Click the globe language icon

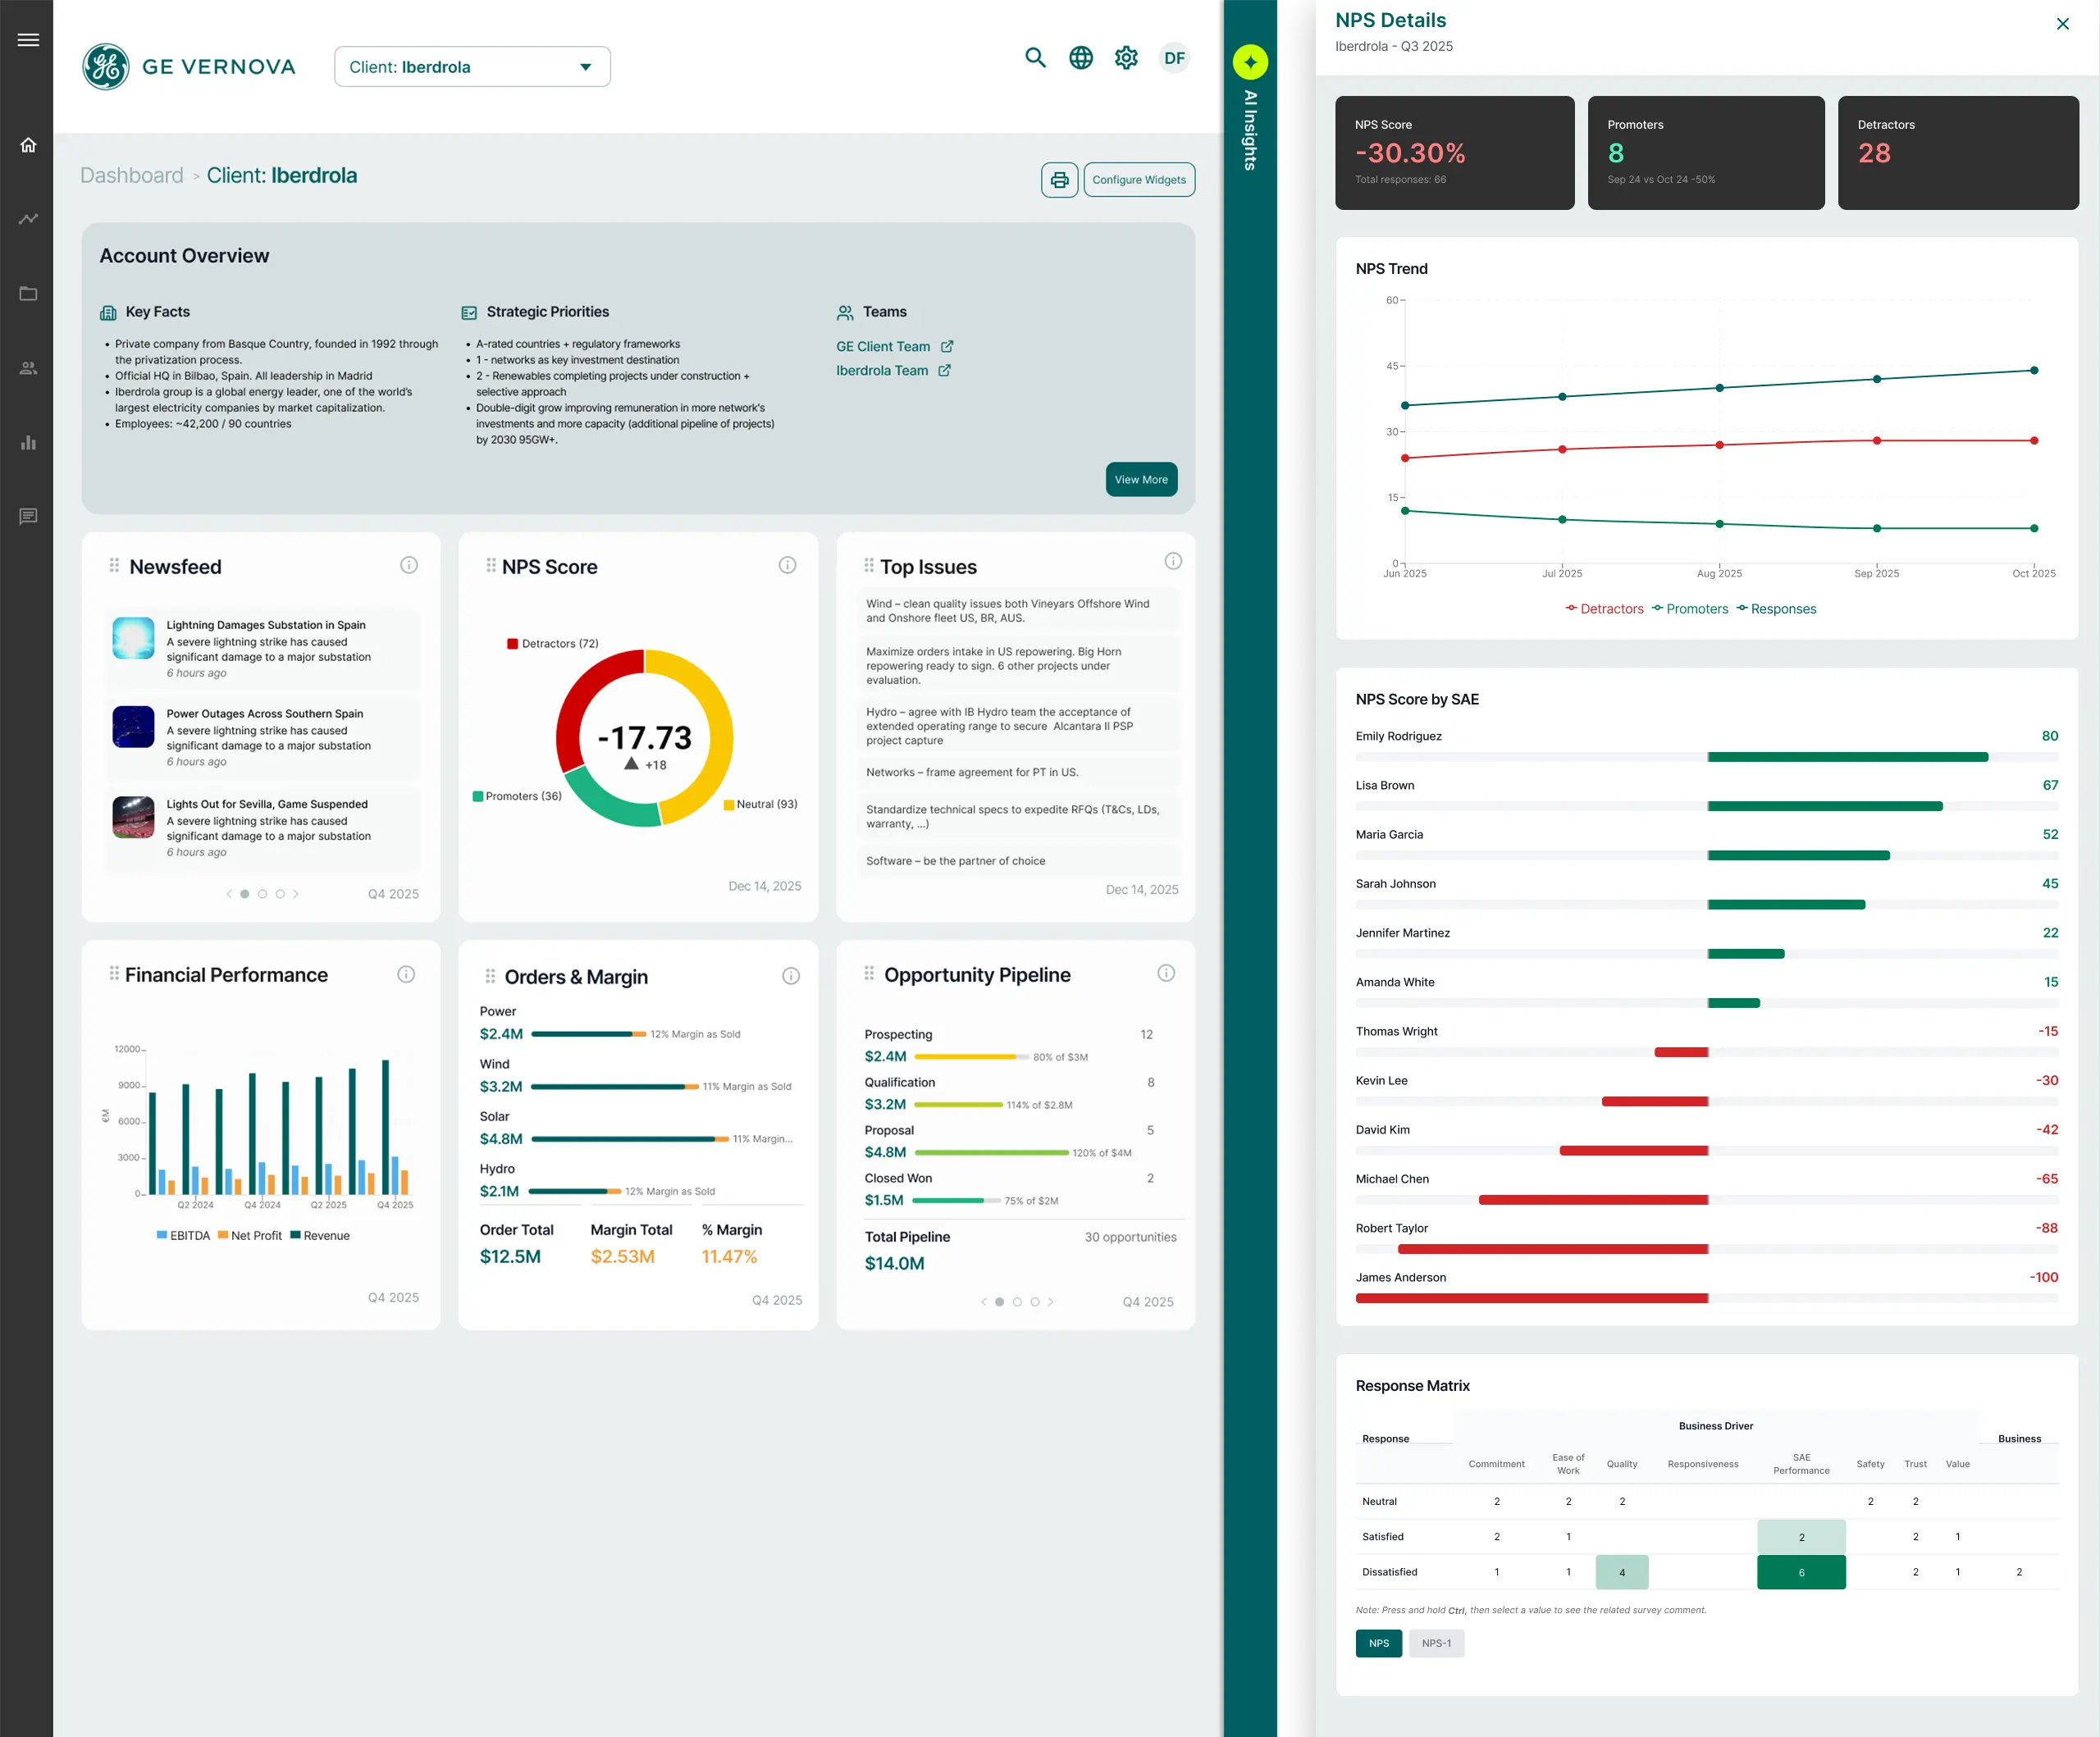click(x=1080, y=58)
